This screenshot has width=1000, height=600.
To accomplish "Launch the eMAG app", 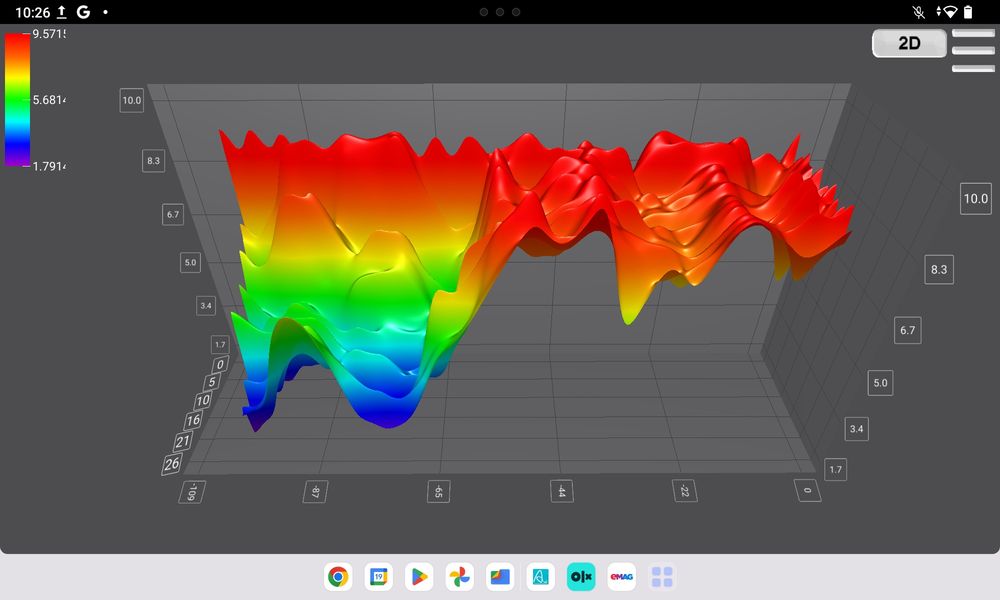I will (x=622, y=577).
